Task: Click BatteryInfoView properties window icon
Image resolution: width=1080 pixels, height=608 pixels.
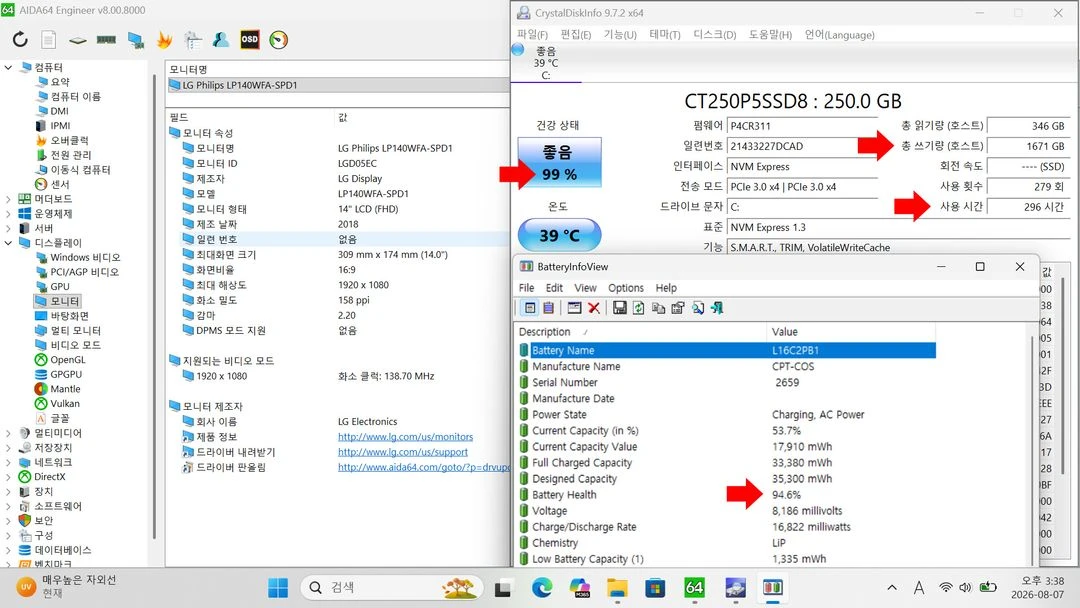Action: point(574,308)
